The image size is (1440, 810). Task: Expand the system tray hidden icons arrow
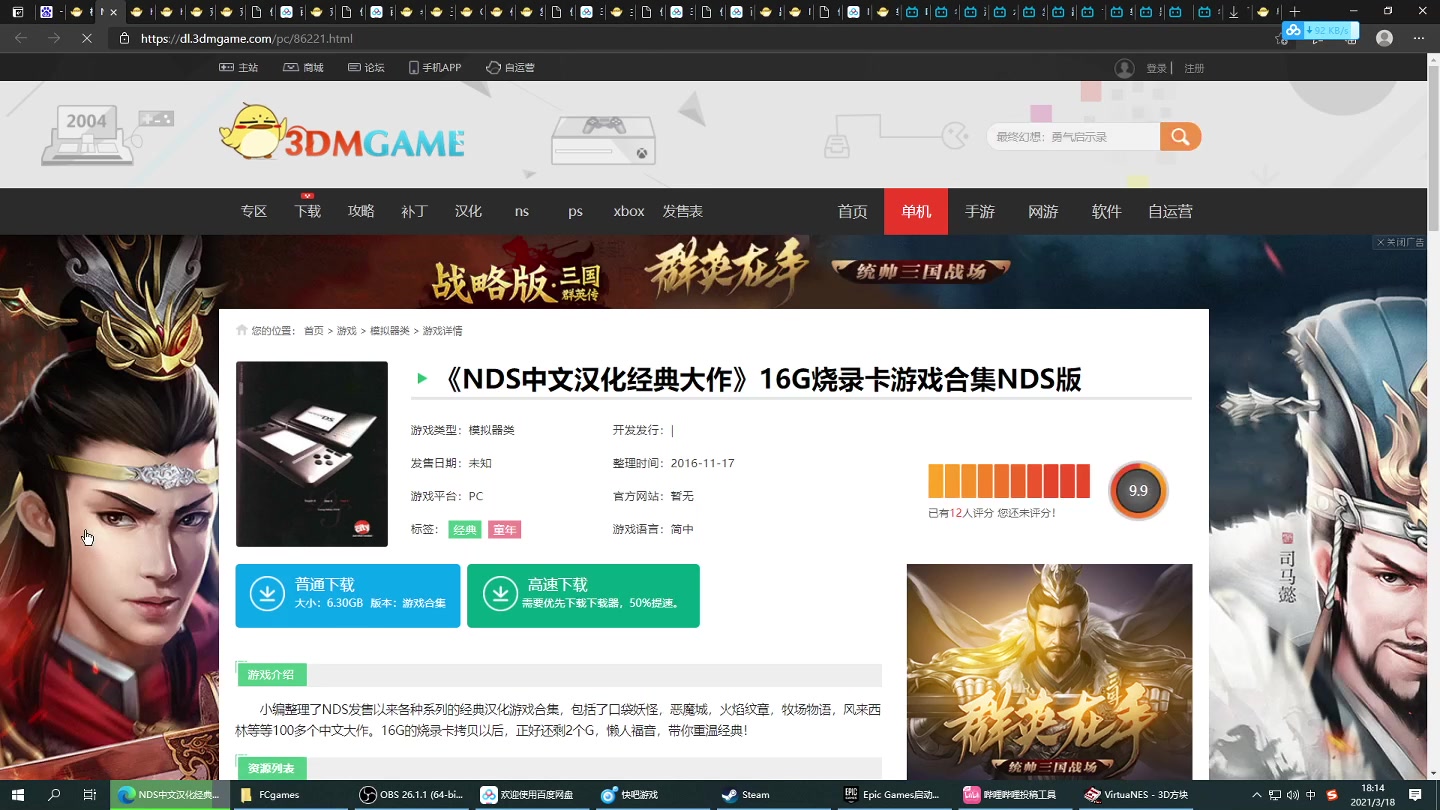pyautogui.click(x=1255, y=795)
